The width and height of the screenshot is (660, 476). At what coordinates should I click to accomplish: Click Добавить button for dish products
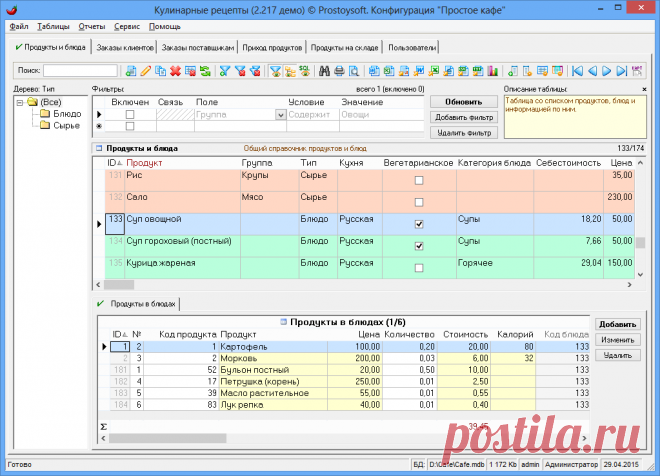tap(617, 324)
